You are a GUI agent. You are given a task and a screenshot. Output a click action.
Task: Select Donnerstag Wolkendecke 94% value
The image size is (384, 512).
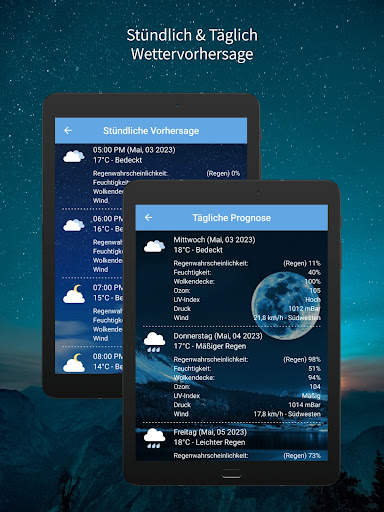314,377
